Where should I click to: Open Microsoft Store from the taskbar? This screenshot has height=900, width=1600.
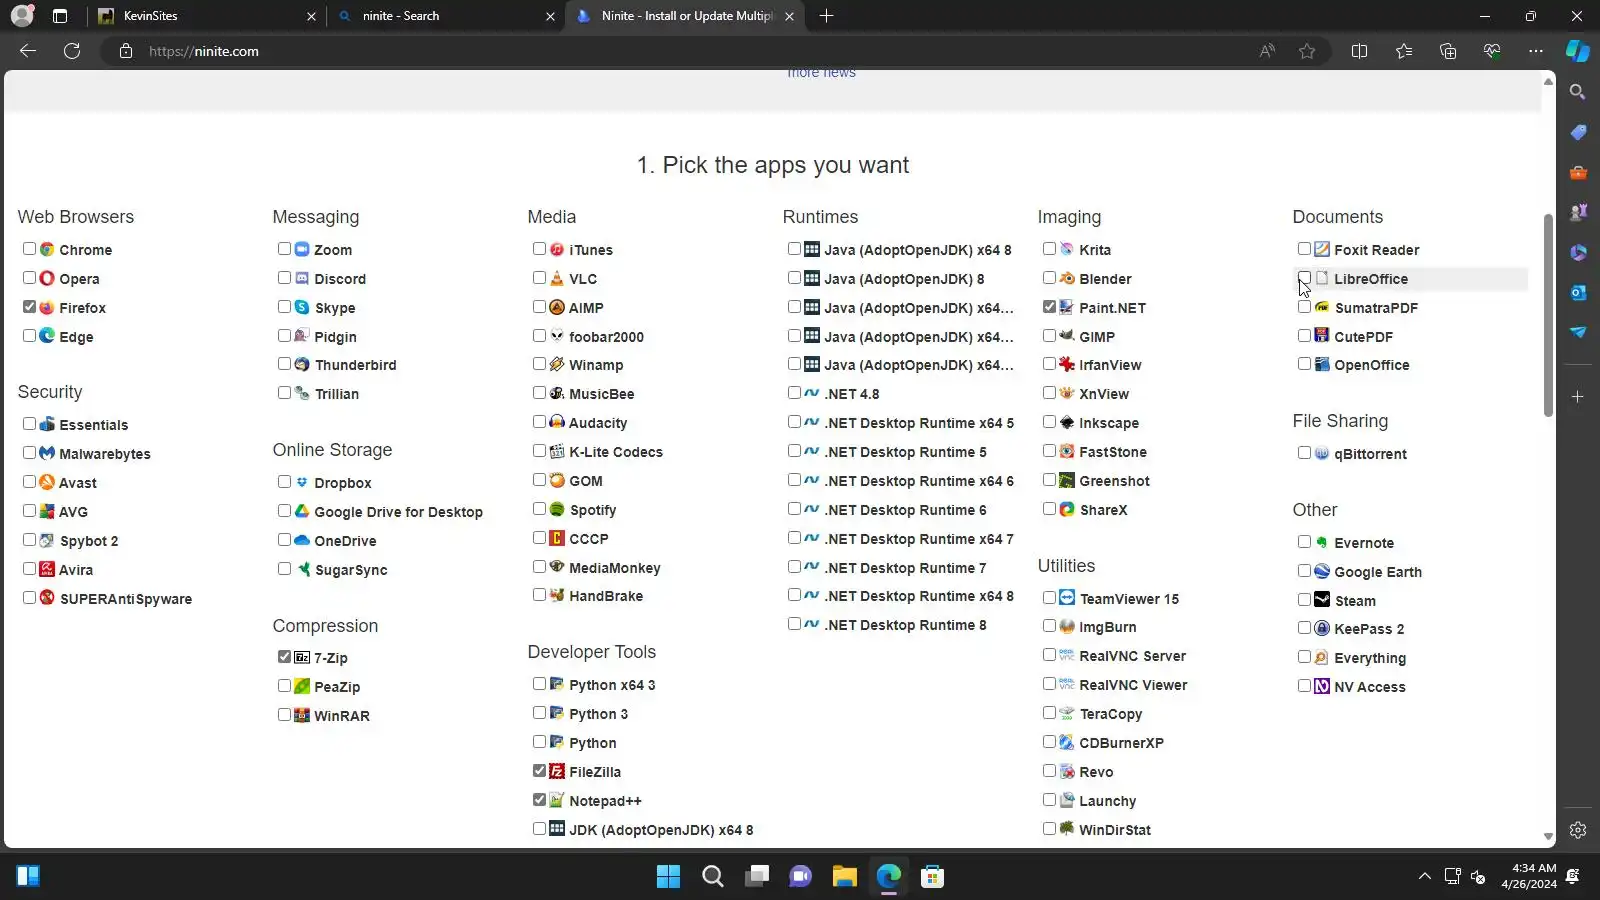point(933,877)
